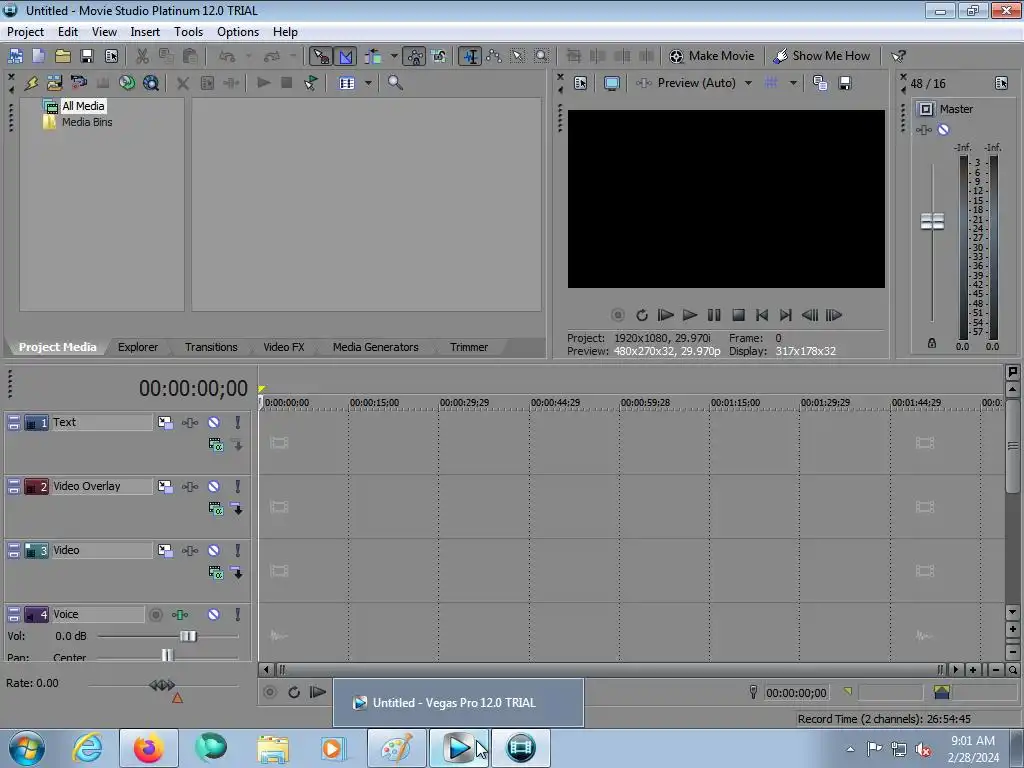Save preview snapshot to file icon
The height and width of the screenshot is (768, 1024).
point(844,83)
